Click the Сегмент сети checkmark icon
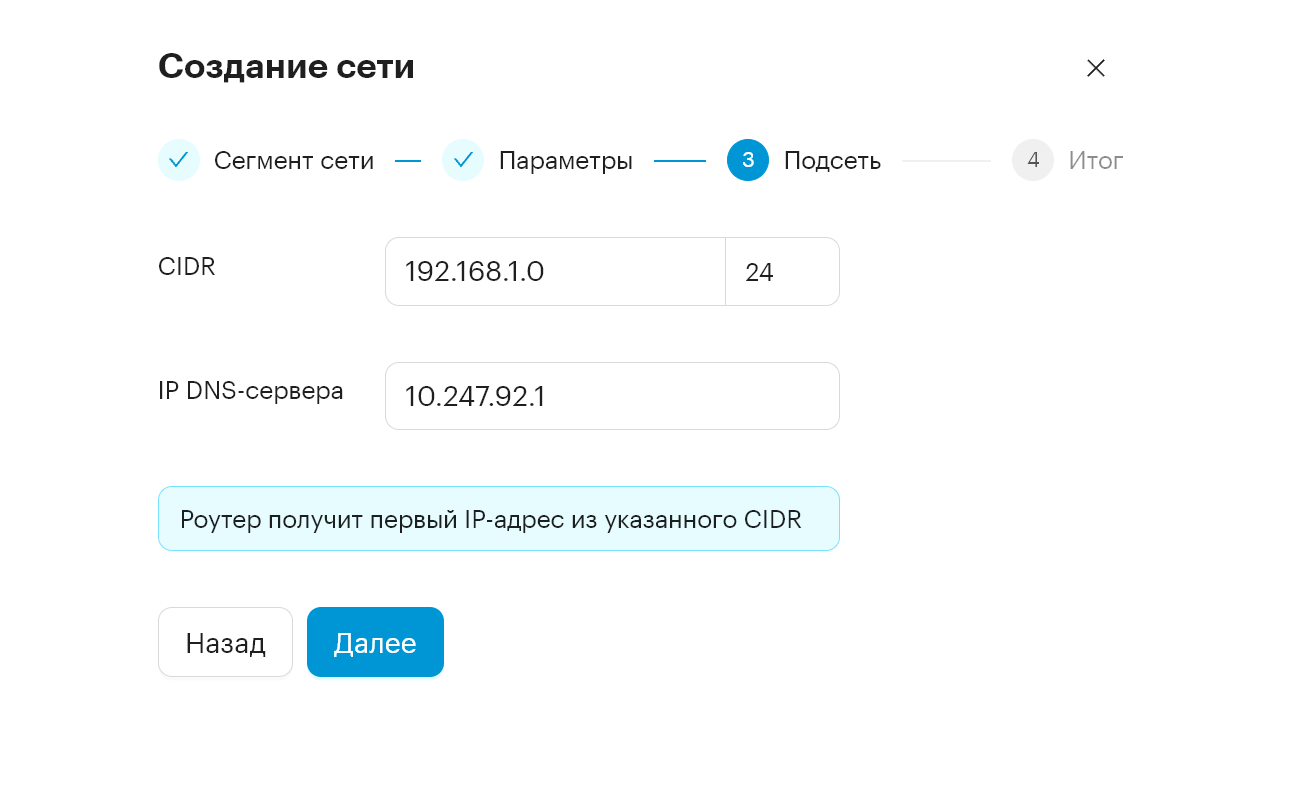This screenshot has height=788, width=1290. point(179,160)
